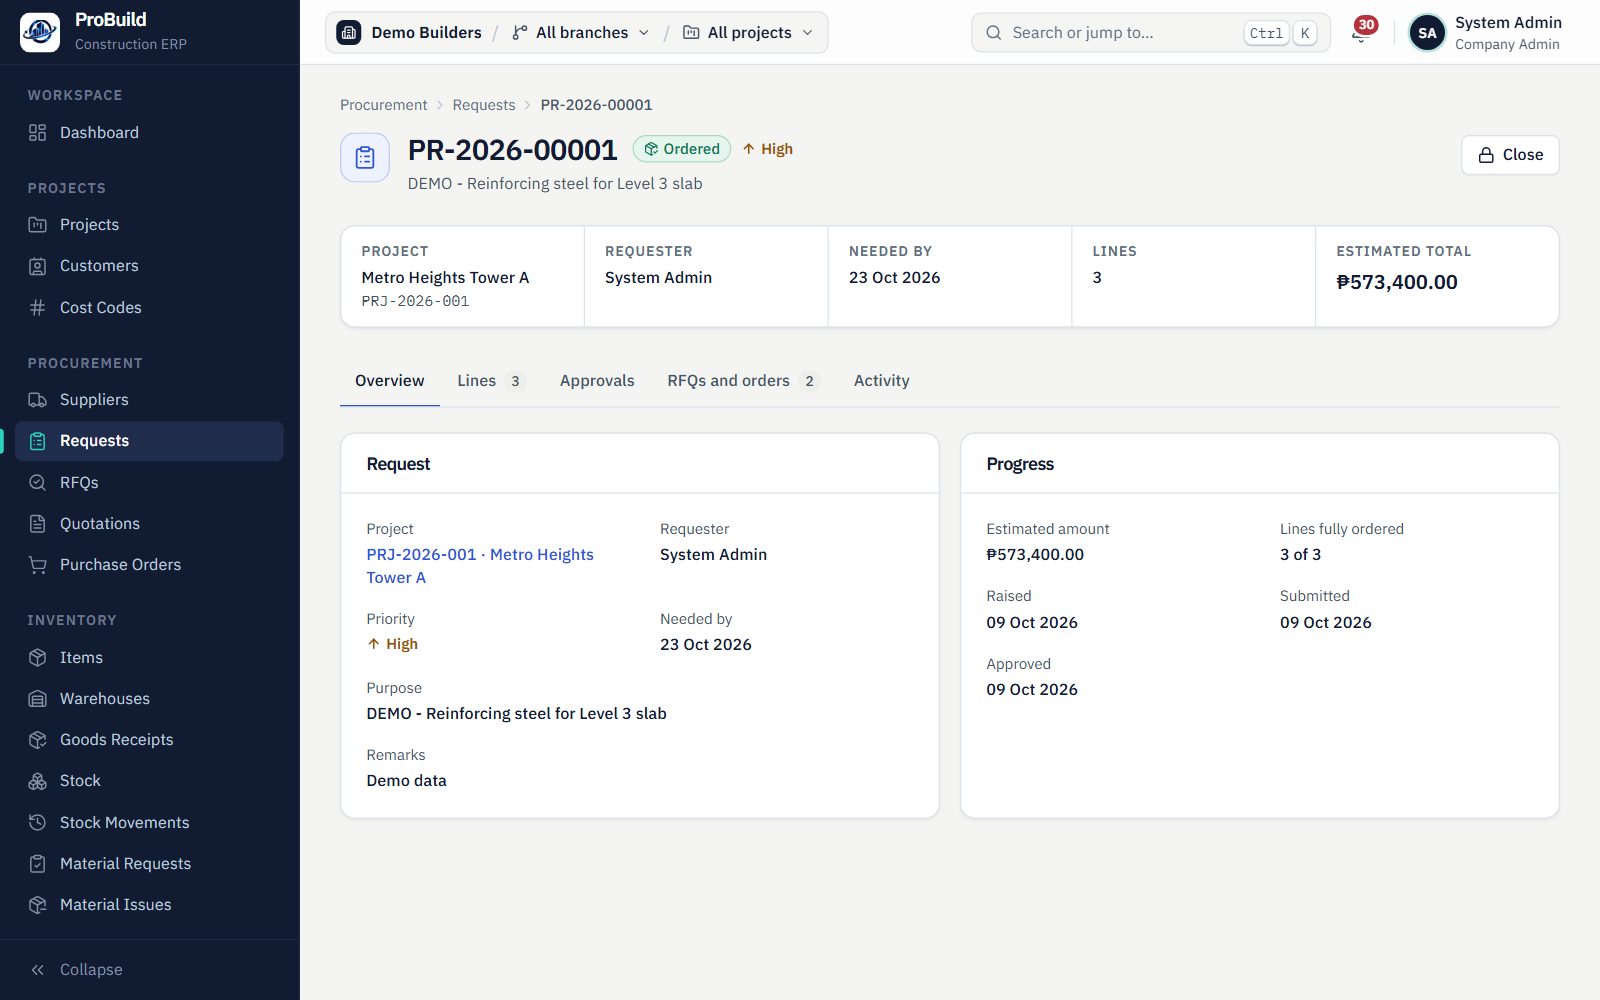This screenshot has height=1000, width=1600.
Task: Click the ProBuild logo icon
Action: [x=40, y=32]
